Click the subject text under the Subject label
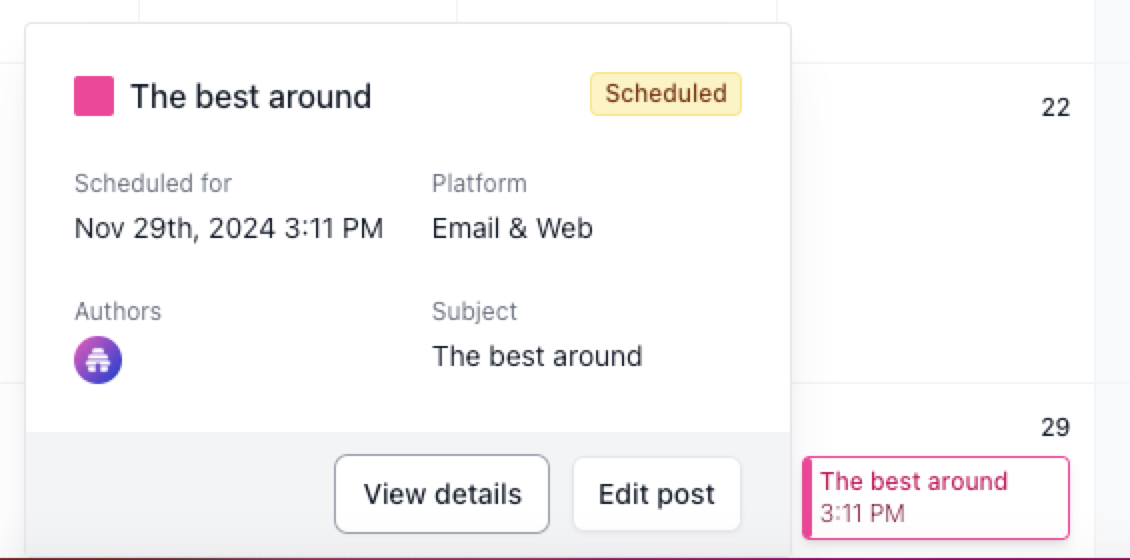Viewport: 1130px width, 560px height. (537, 356)
